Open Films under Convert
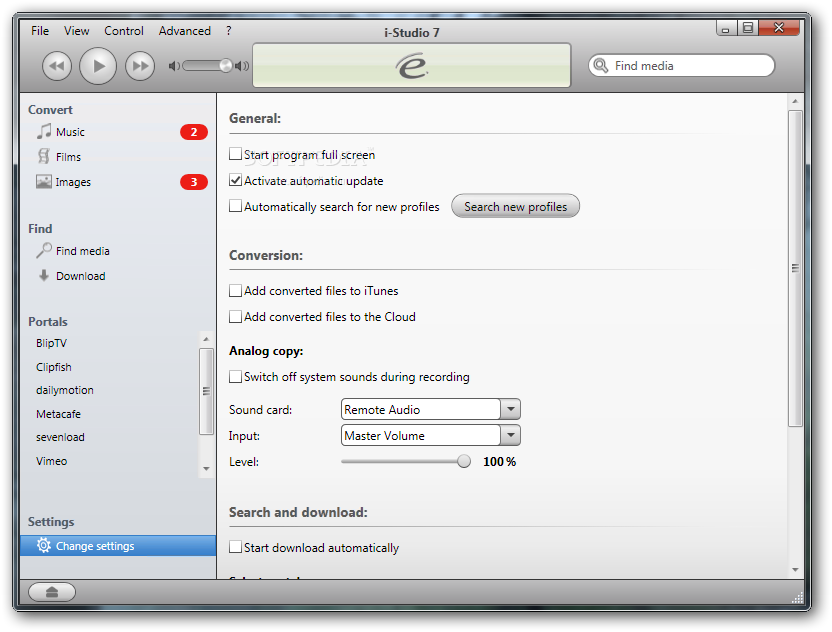The image size is (832, 632). coord(68,157)
